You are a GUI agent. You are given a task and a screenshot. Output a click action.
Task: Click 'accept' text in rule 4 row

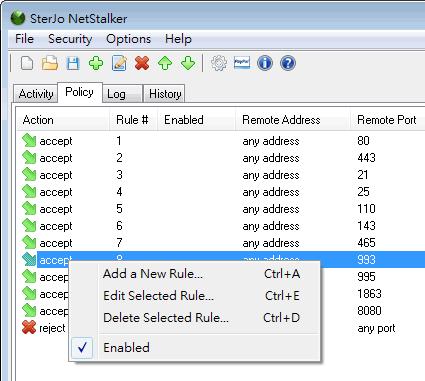click(x=56, y=192)
